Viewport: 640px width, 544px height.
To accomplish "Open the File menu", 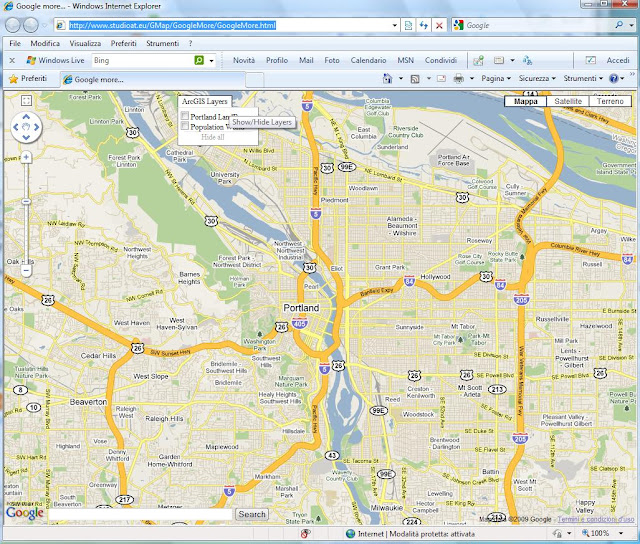I will [15, 43].
